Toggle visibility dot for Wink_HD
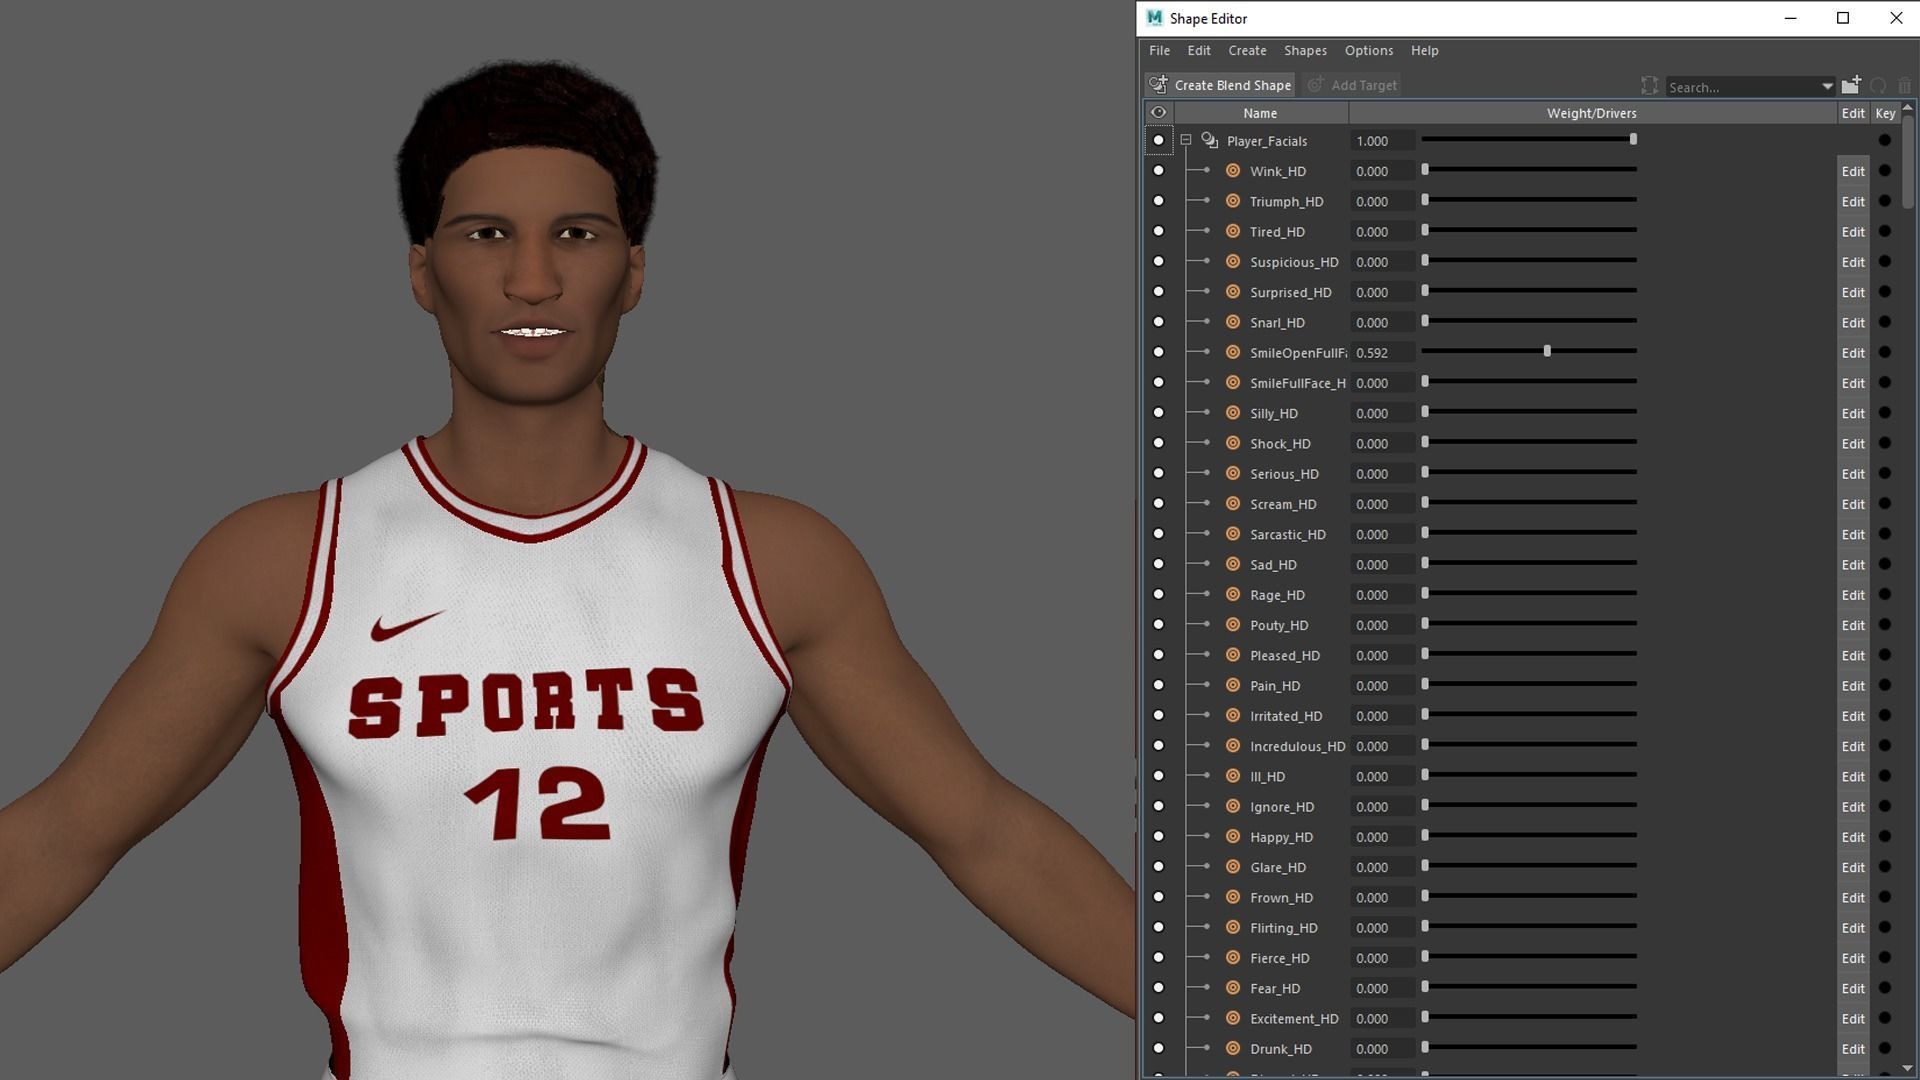The width and height of the screenshot is (1920, 1080). (1158, 171)
